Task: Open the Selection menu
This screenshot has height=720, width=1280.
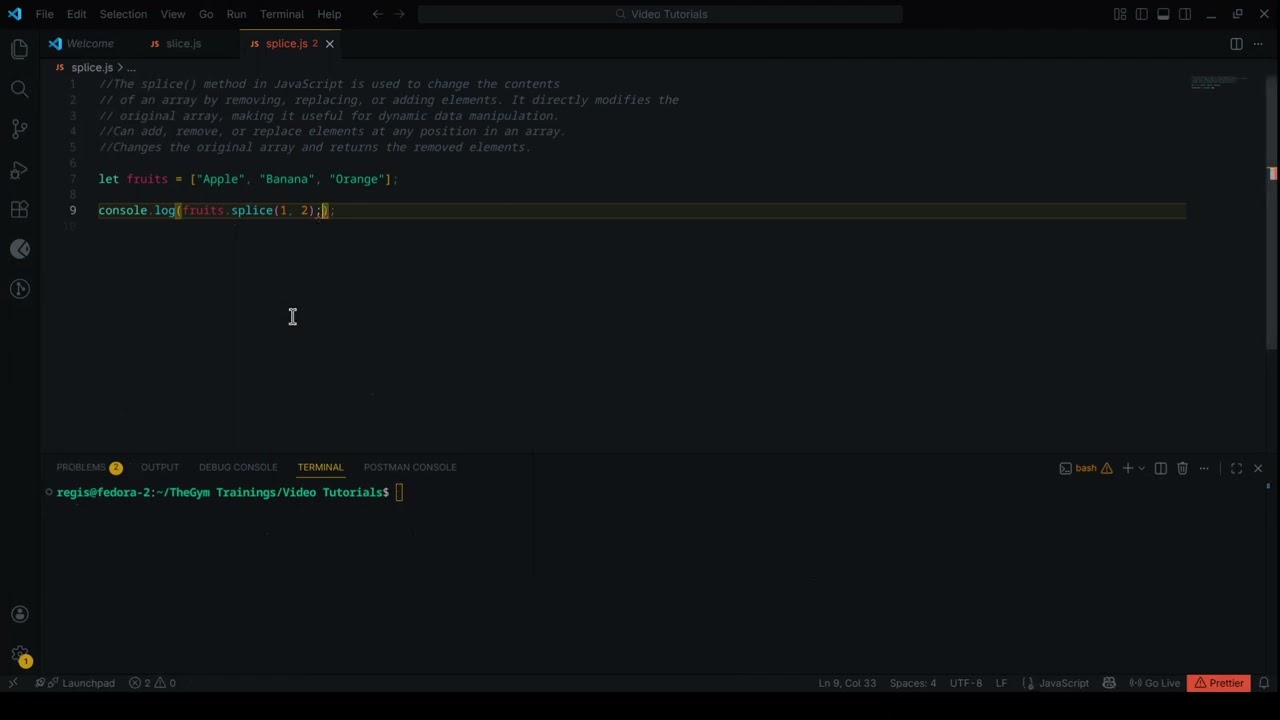Action: [123, 14]
